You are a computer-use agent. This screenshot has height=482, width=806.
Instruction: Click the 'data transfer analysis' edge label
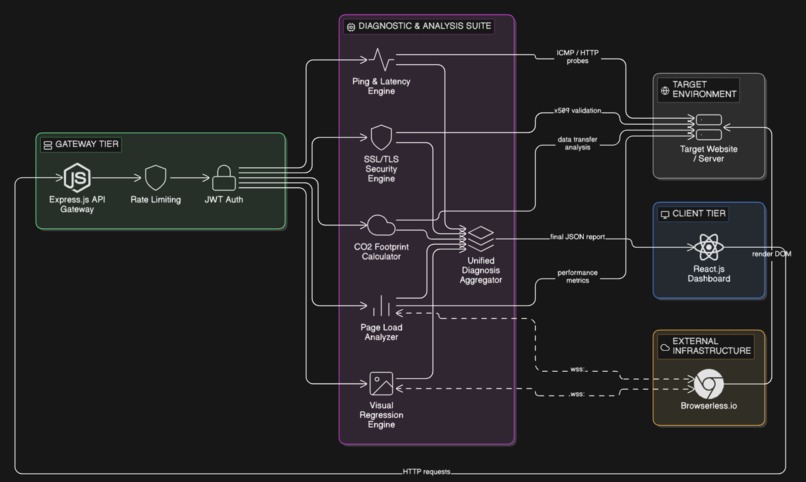coord(577,143)
